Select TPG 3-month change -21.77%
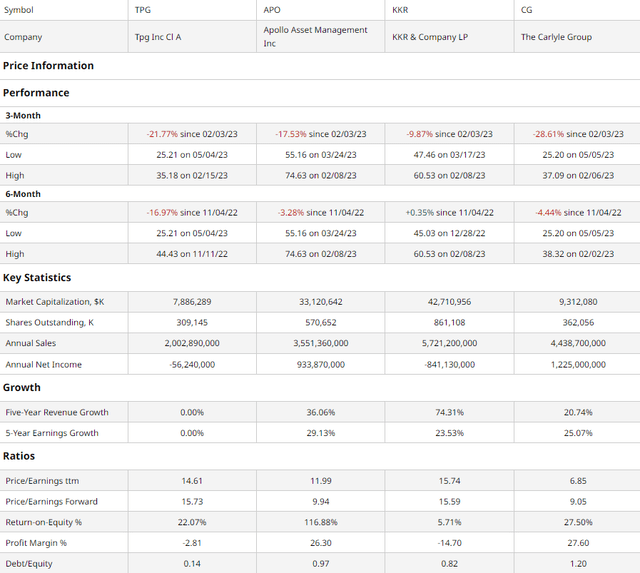The width and height of the screenshot is (640, 573). tap(162, 134)
